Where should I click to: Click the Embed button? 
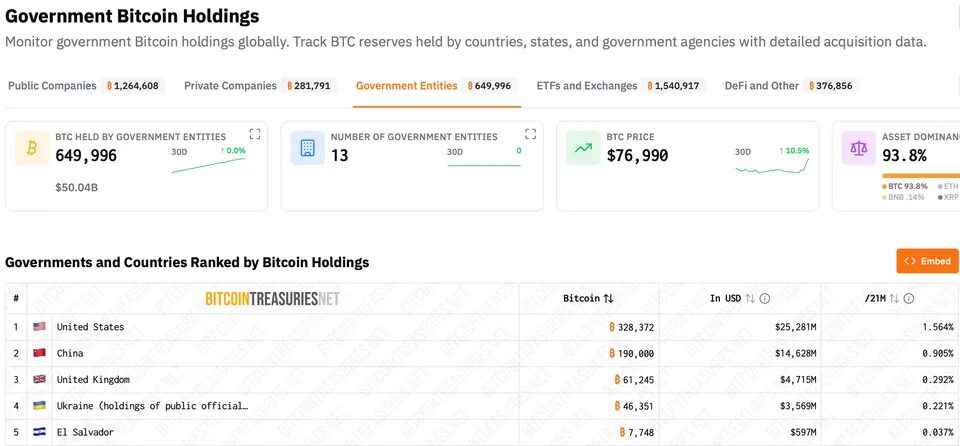click(x=927, y=261)
